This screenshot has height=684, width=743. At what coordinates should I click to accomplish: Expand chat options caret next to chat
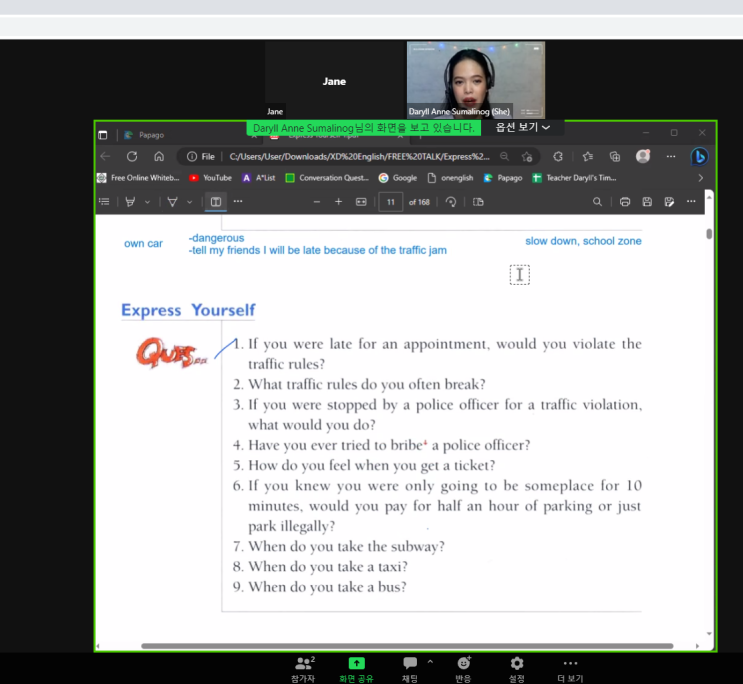430,661
